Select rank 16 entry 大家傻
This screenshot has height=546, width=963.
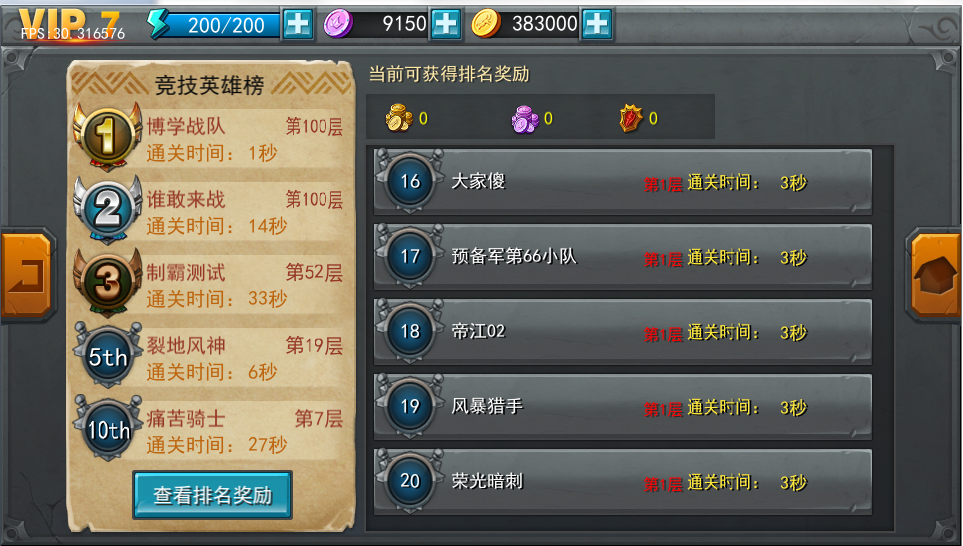click(x=623, y=182)
